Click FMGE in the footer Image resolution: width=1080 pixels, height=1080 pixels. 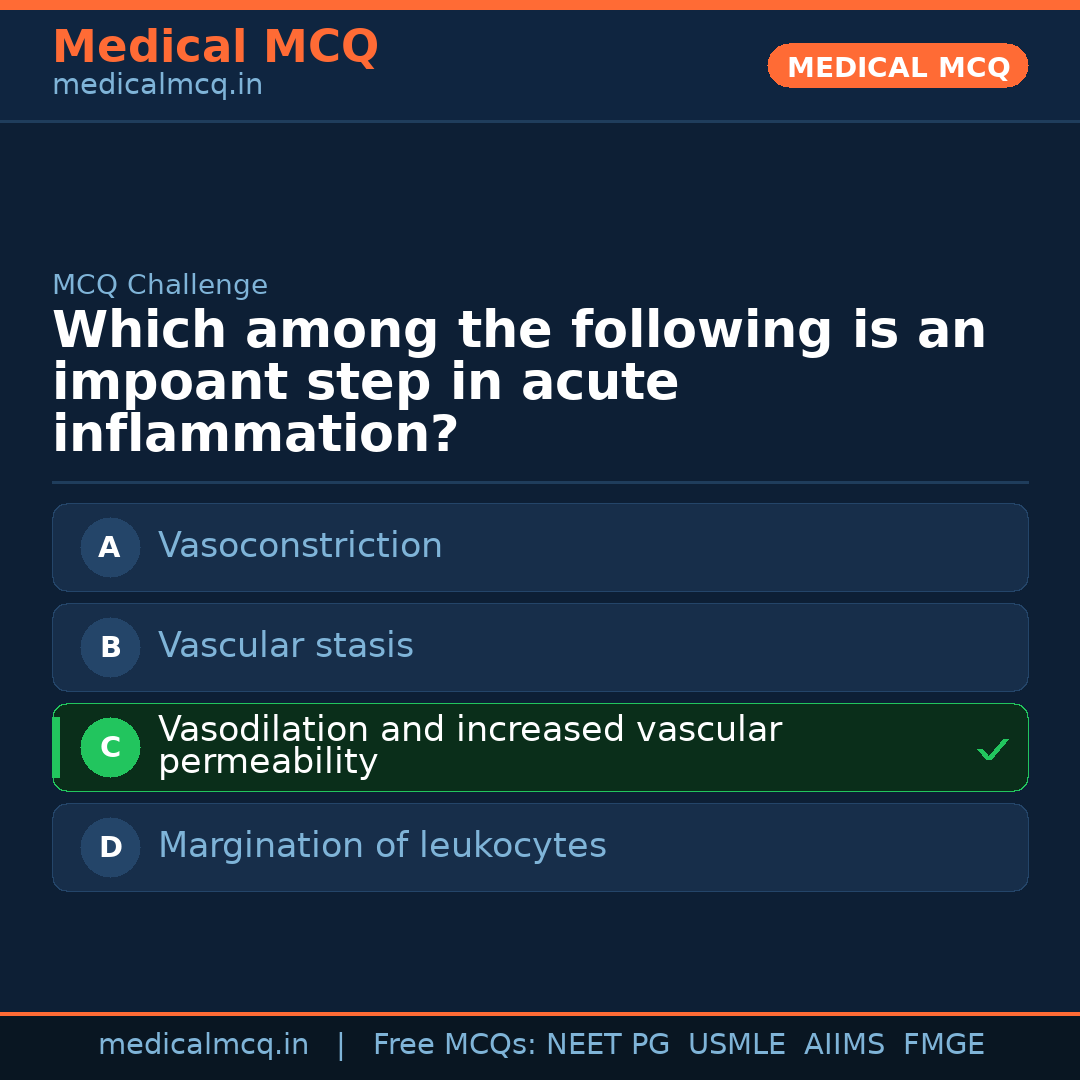944,1045
